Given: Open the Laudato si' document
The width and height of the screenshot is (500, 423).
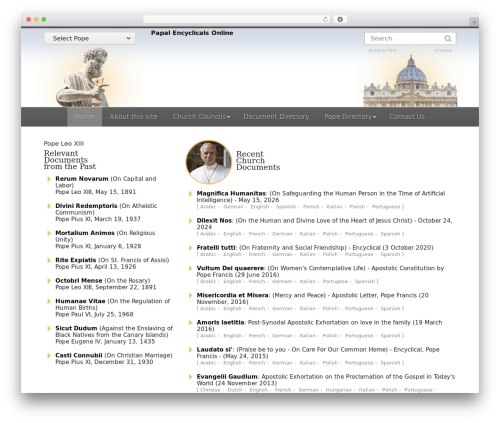Looking at the screenshot, I should pyautogui.click(x=214, y=350).
